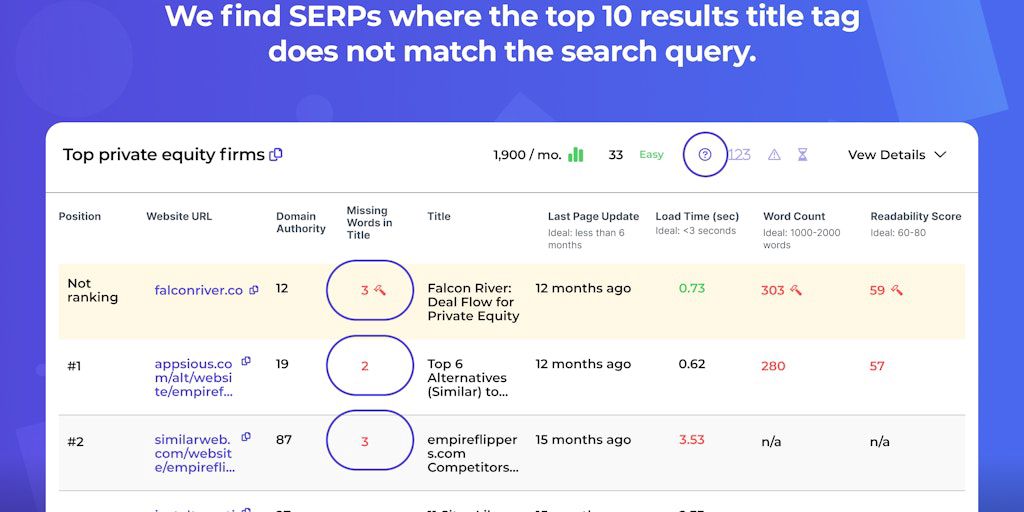The image size is (1024, 512).
Task: Copy the similarweb.com URL
Action: tap(246, 437)
